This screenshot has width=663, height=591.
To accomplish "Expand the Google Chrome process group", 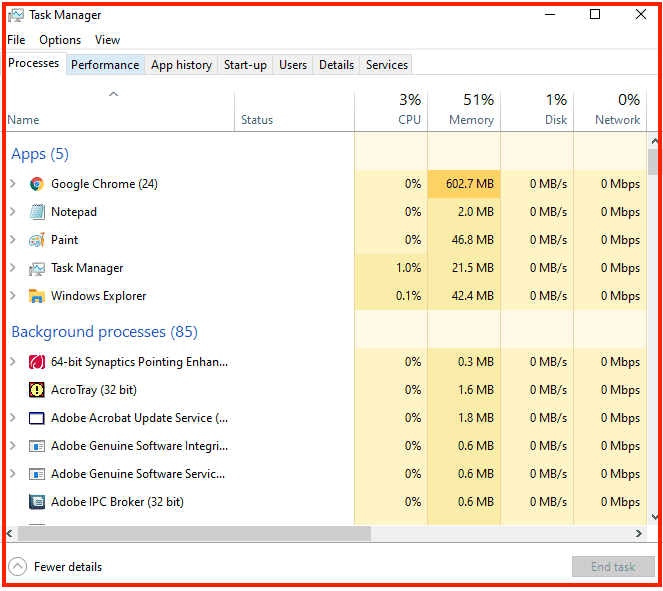I will pos(13,184).
